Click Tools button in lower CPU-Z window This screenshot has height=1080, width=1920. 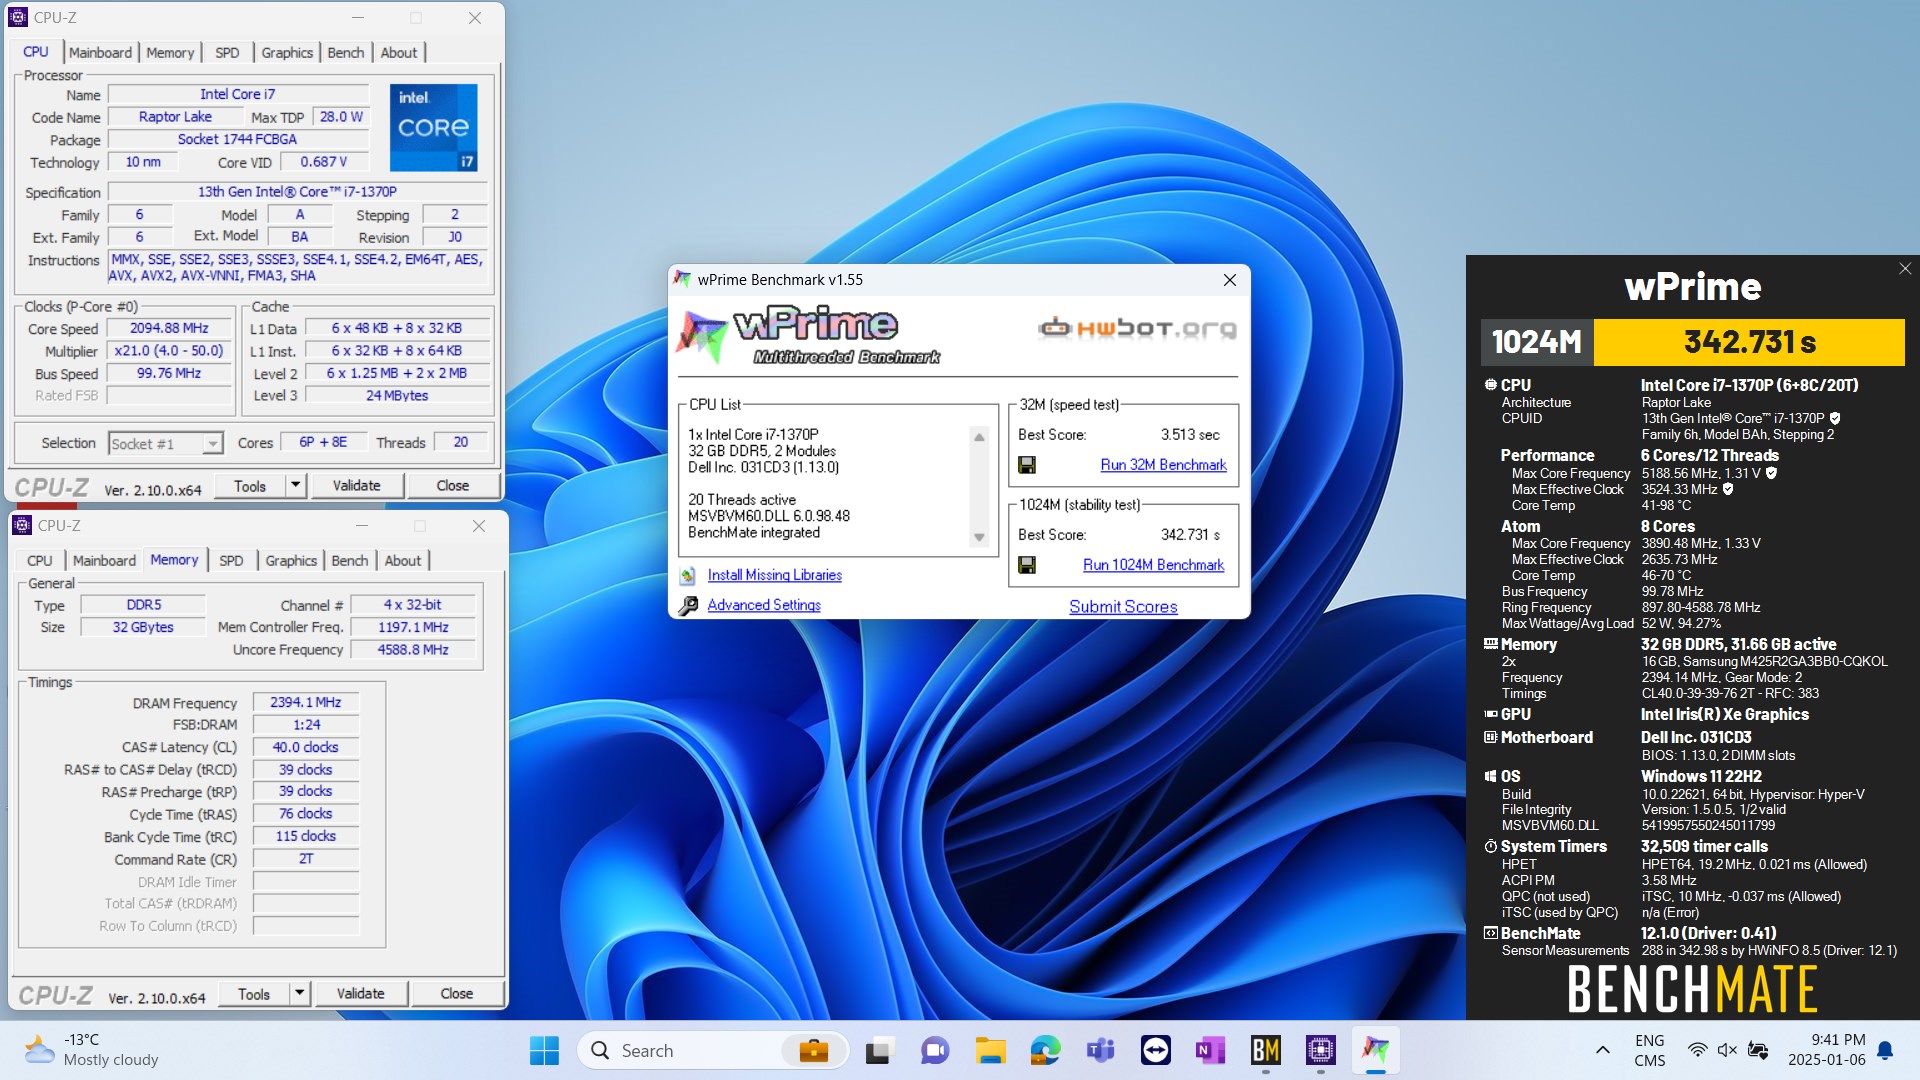click(x=254, y=993)
